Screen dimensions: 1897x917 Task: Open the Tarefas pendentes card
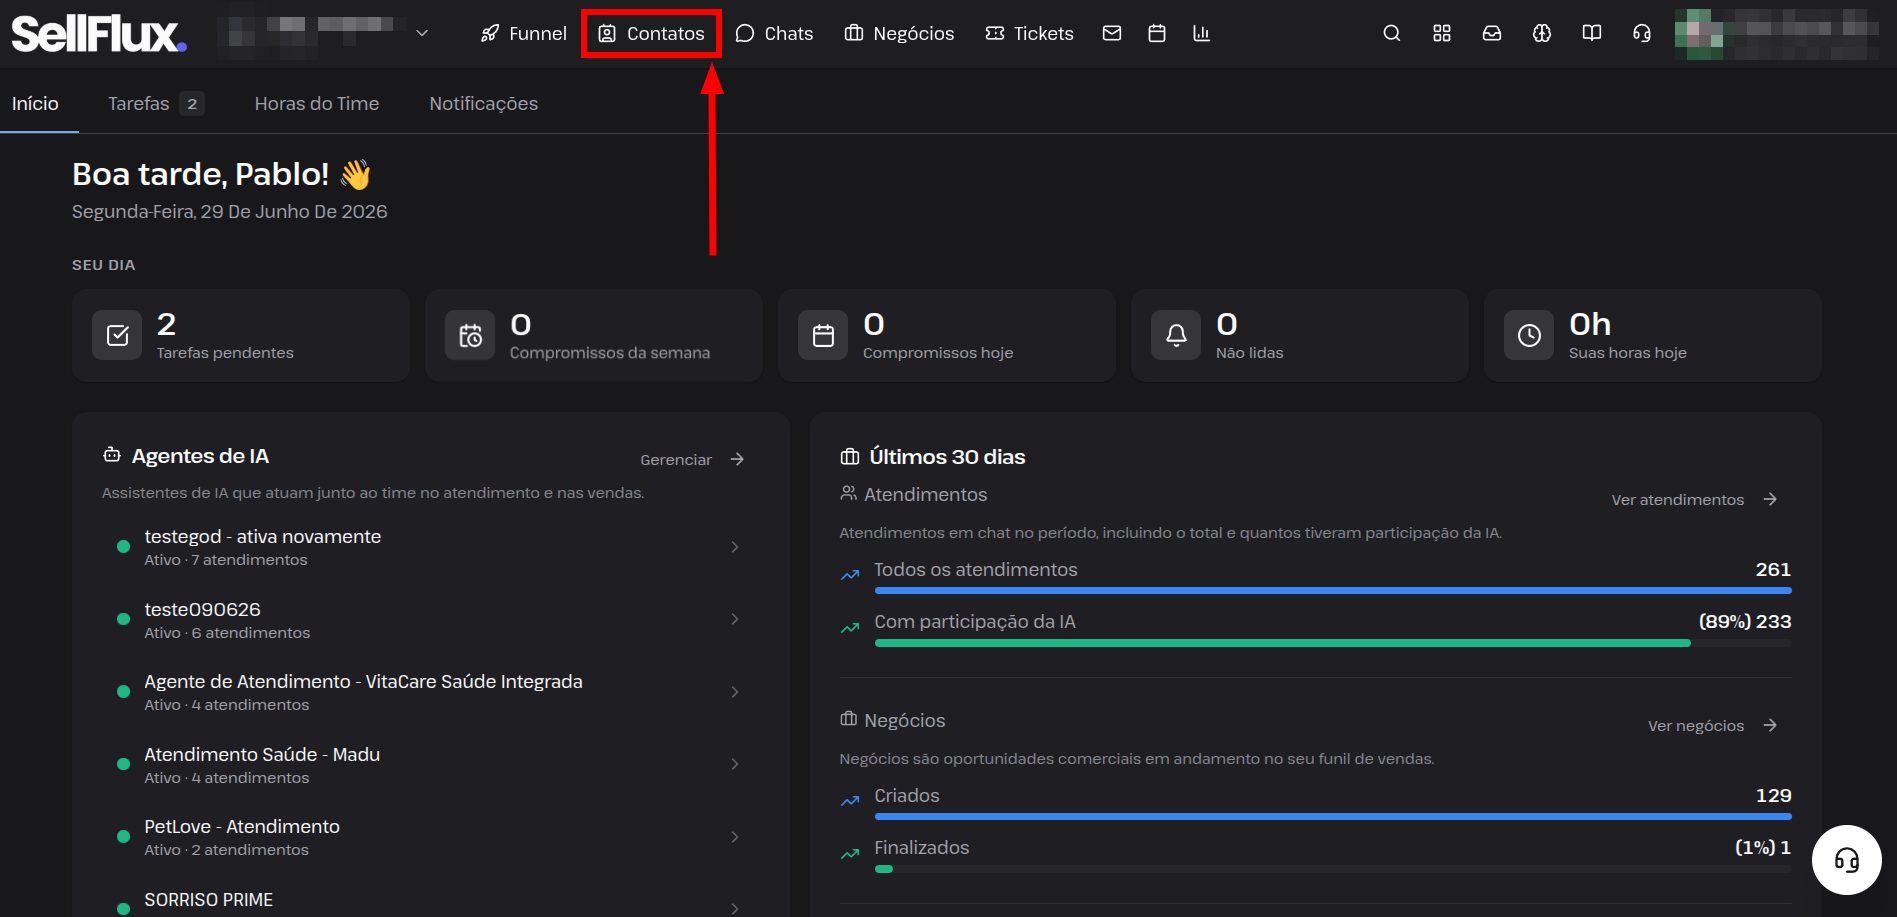(241, 335)
